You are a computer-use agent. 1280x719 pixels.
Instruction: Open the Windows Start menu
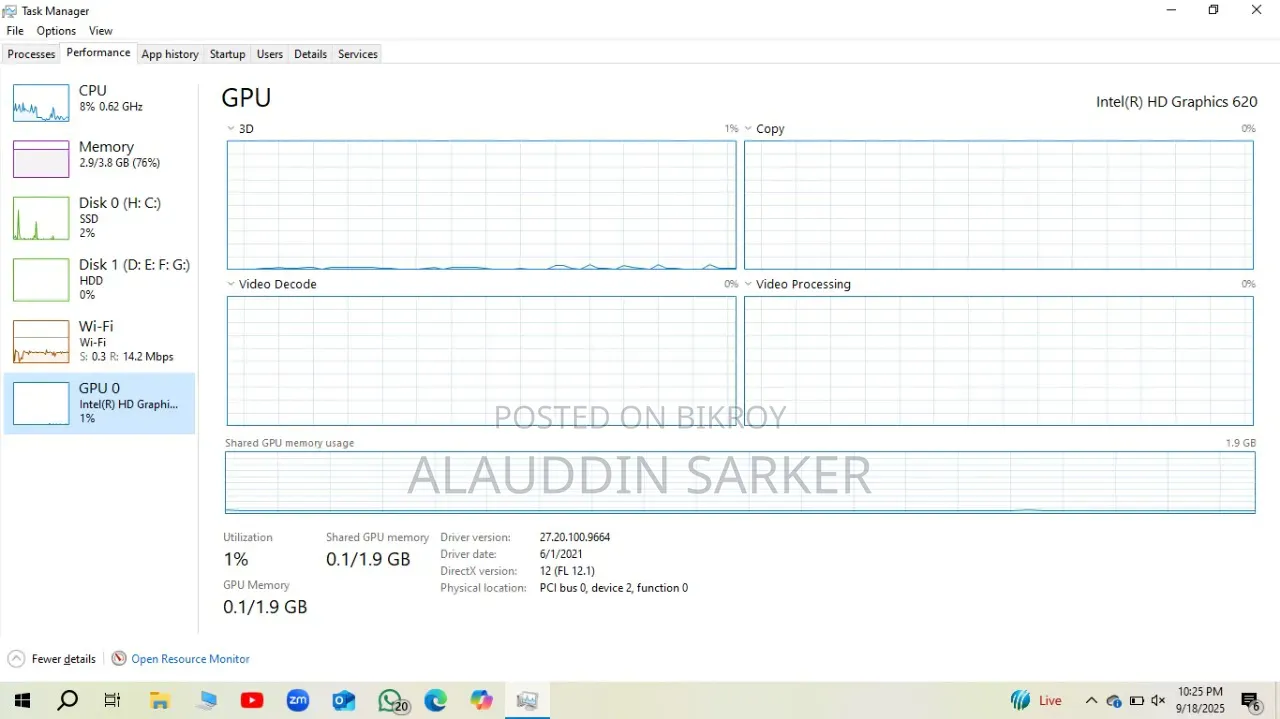21,701
